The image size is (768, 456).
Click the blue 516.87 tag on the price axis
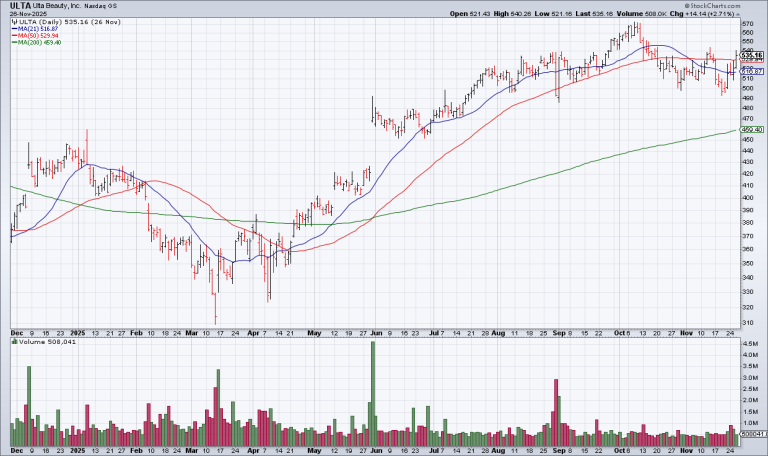pyautogui.click(x=752, y=72)
